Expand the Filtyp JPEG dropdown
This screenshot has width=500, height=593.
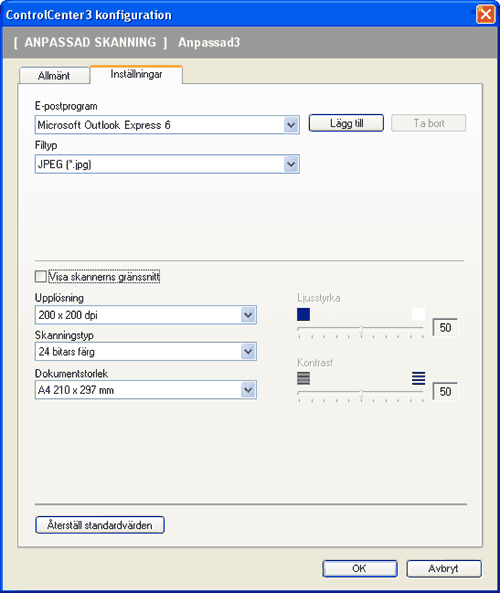point(291,164)
